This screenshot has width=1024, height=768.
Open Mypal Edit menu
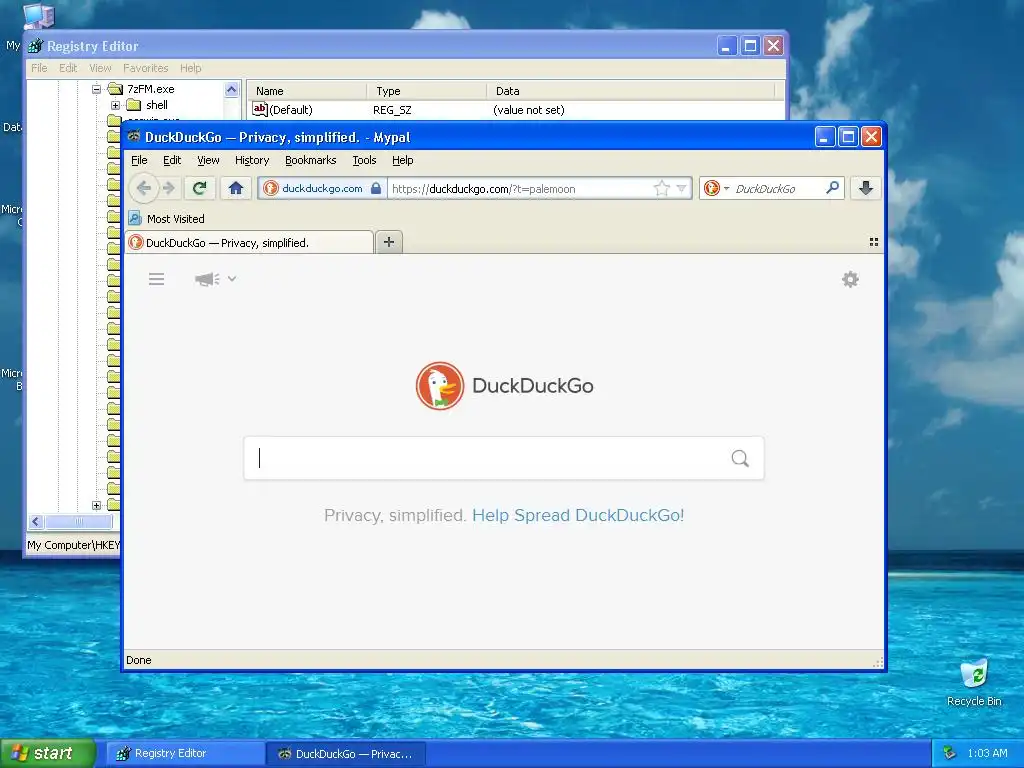point(172,160)
